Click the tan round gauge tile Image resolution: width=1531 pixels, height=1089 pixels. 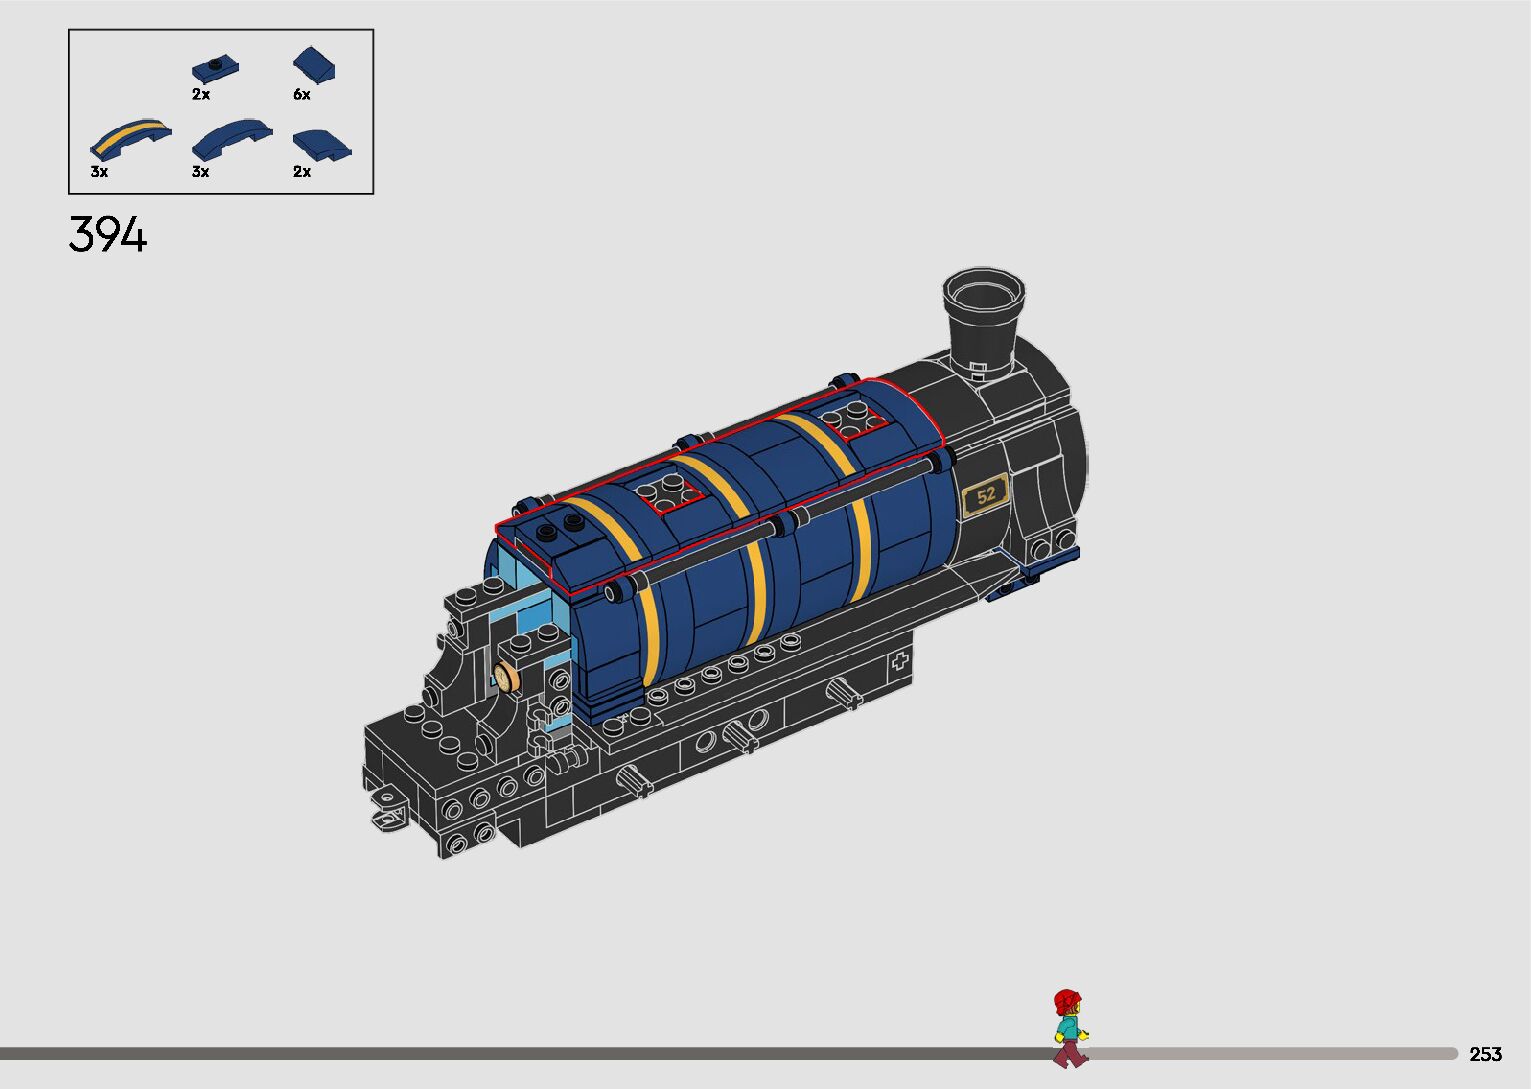tap(508, 677)
